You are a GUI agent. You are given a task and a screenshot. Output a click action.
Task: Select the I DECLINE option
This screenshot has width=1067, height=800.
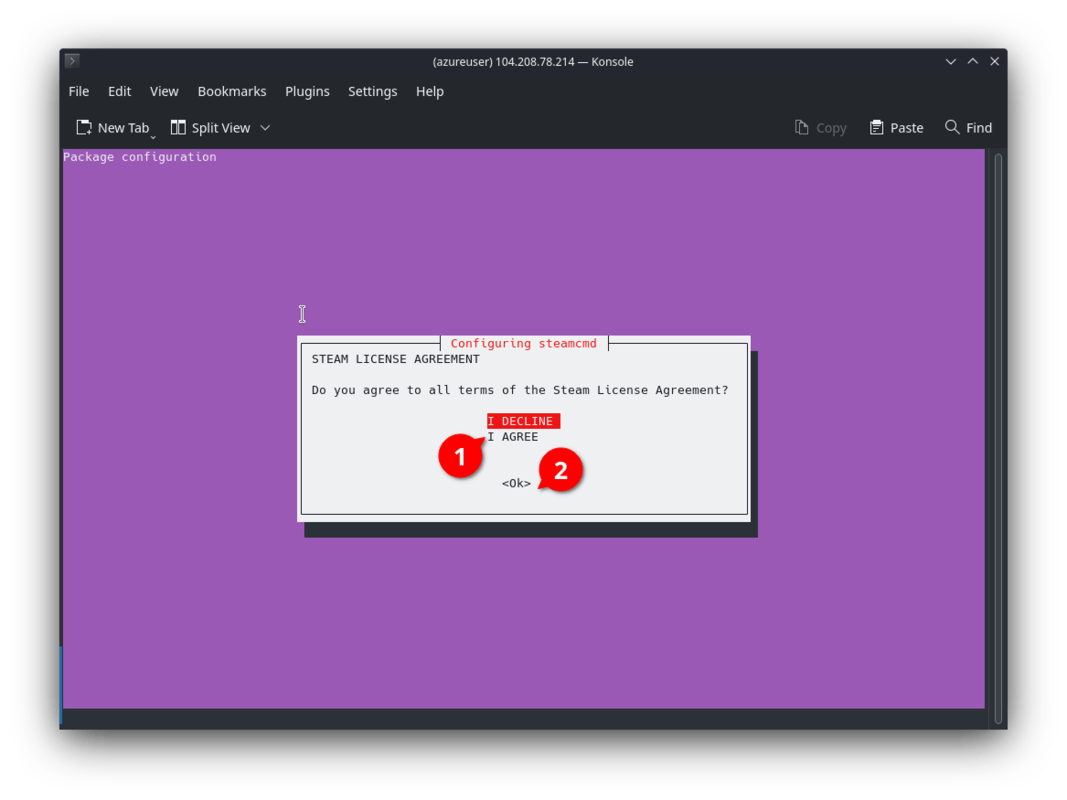522,421
